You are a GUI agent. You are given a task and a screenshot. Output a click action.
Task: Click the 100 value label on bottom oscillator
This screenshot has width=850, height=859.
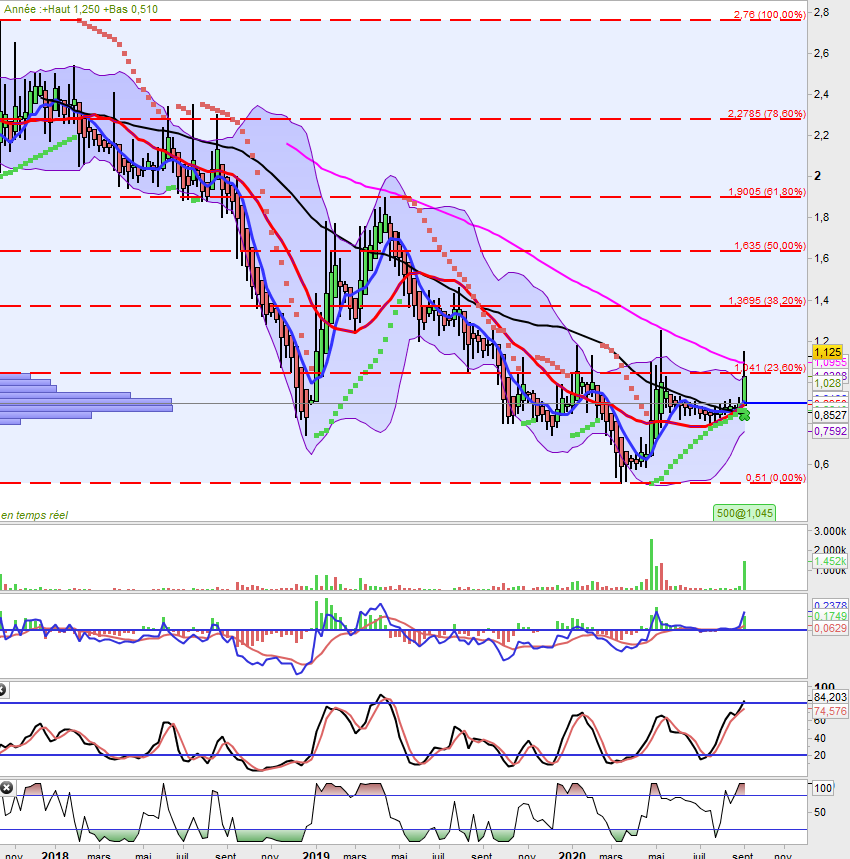[x=823, y=788]
